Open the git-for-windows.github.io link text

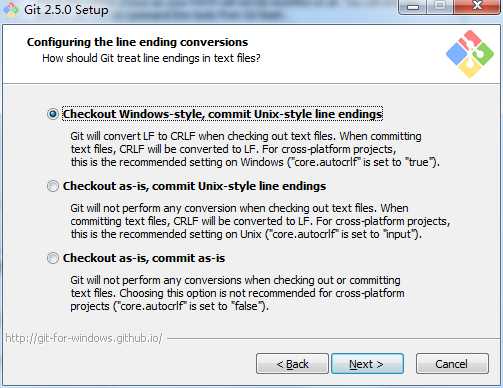pyautogui.click(x=84, y=338)
